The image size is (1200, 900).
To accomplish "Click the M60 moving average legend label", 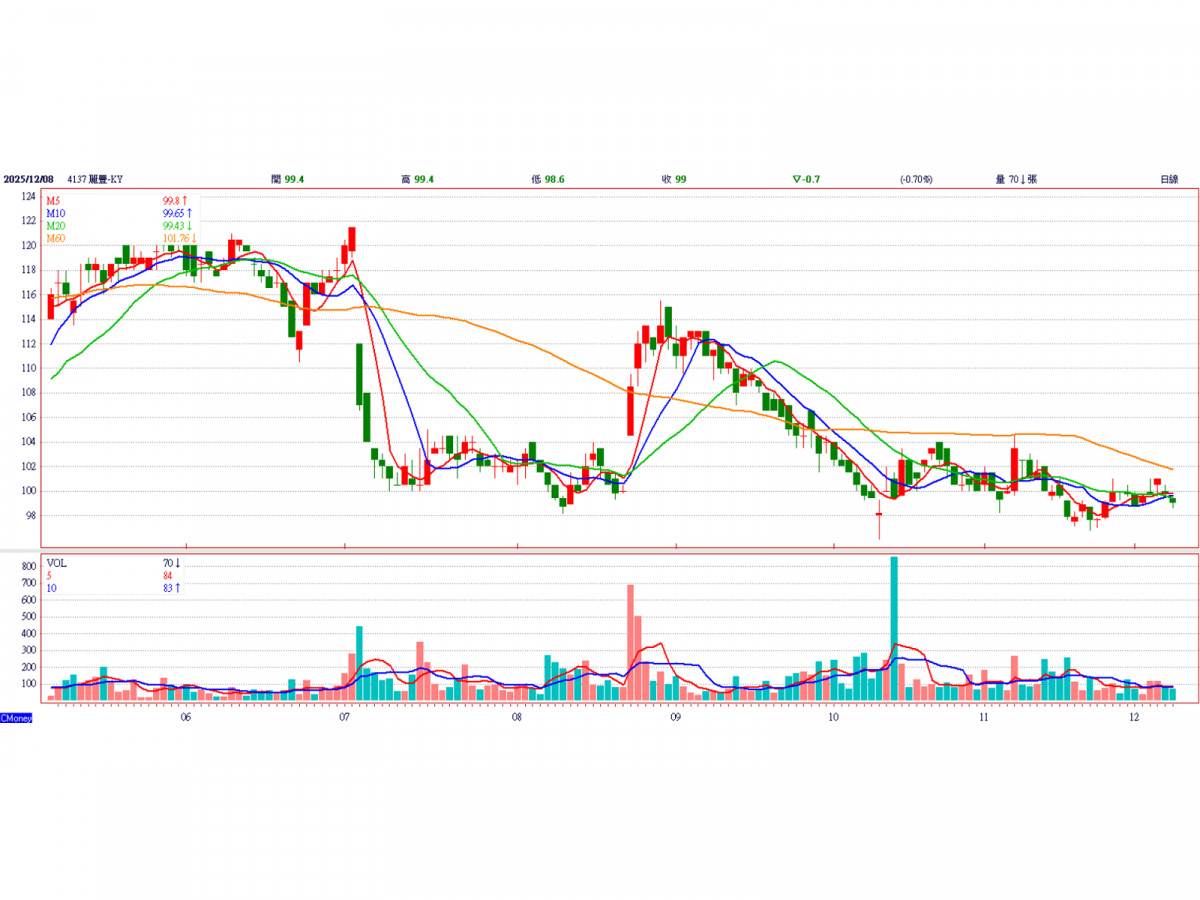I will pyautogui.click(x=55, y=238).
